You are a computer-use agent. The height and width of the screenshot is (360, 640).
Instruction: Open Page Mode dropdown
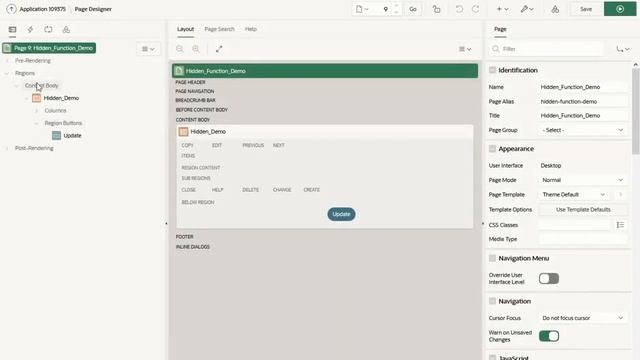coord(583,180)
